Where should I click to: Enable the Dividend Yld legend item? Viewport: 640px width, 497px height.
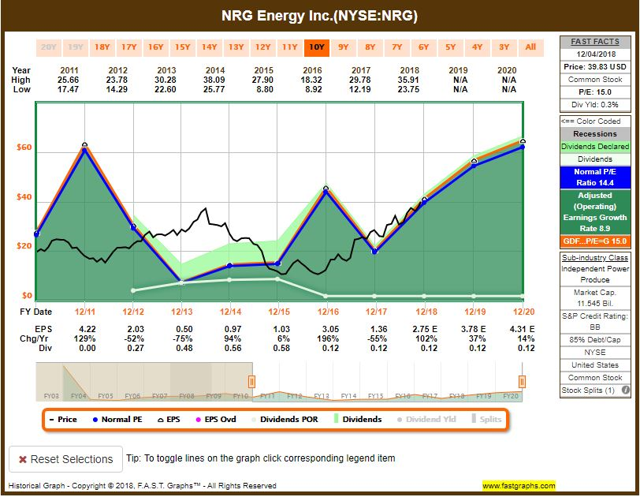427,419
